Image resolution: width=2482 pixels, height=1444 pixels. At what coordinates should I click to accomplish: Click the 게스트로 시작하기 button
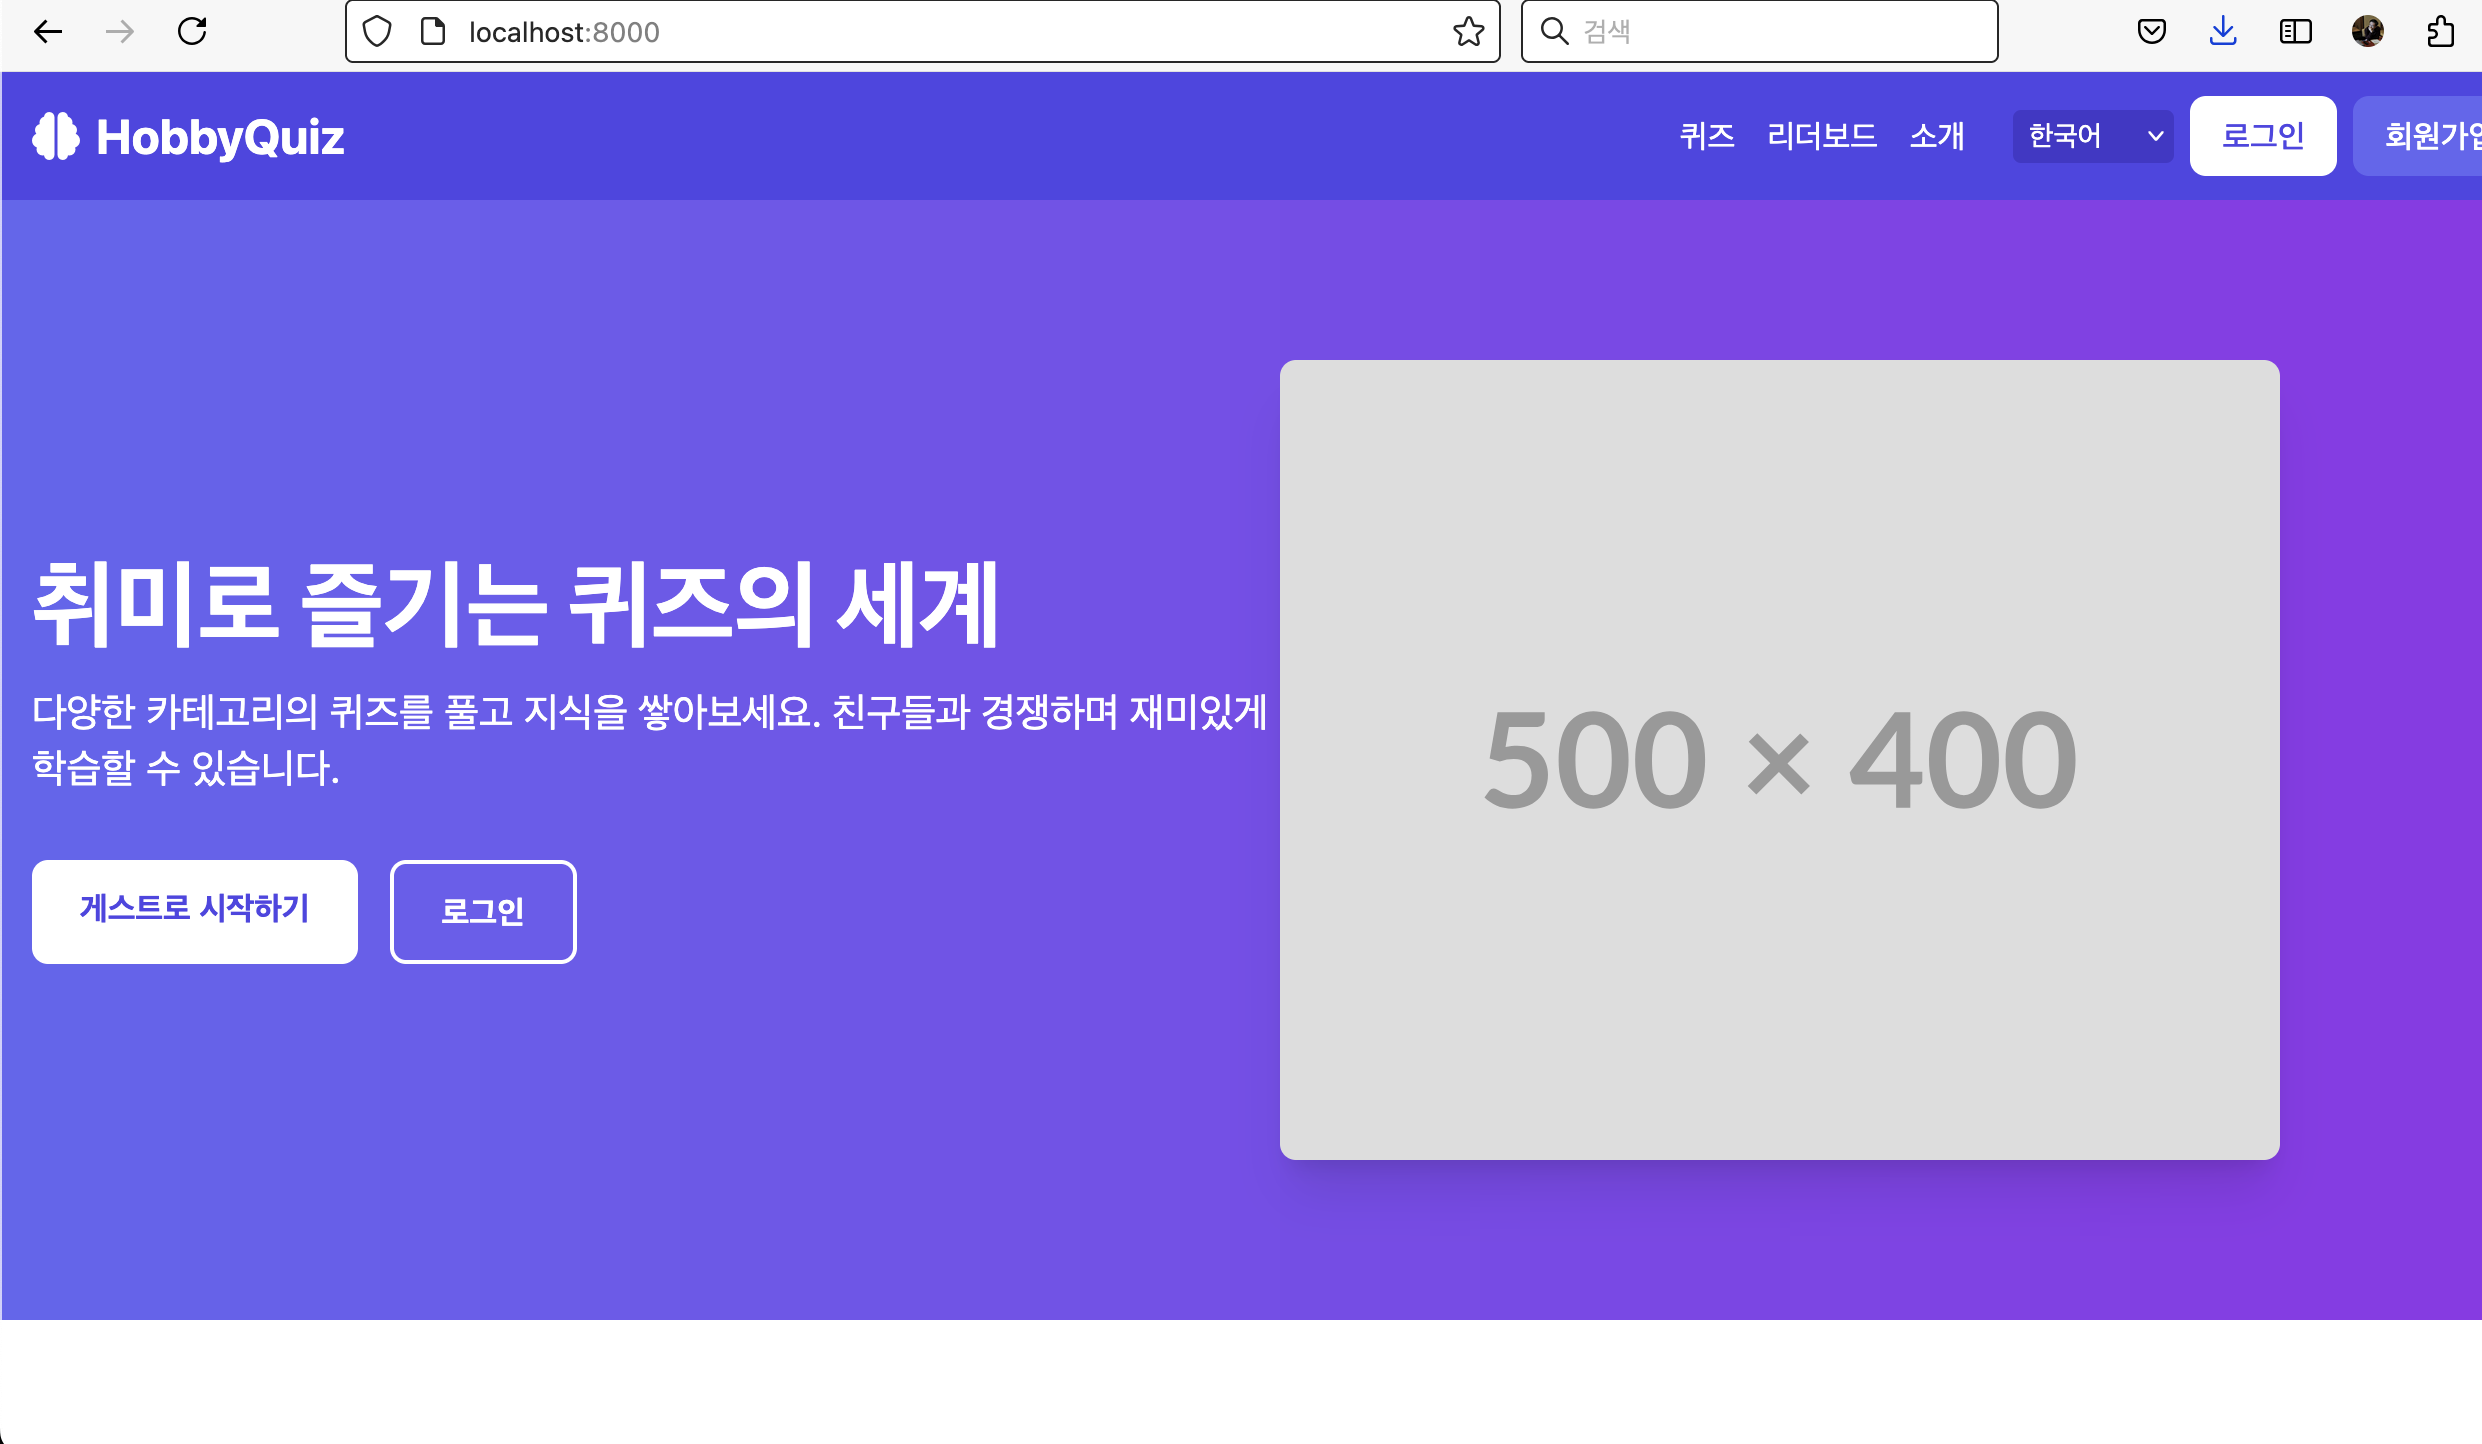point(195,911)
